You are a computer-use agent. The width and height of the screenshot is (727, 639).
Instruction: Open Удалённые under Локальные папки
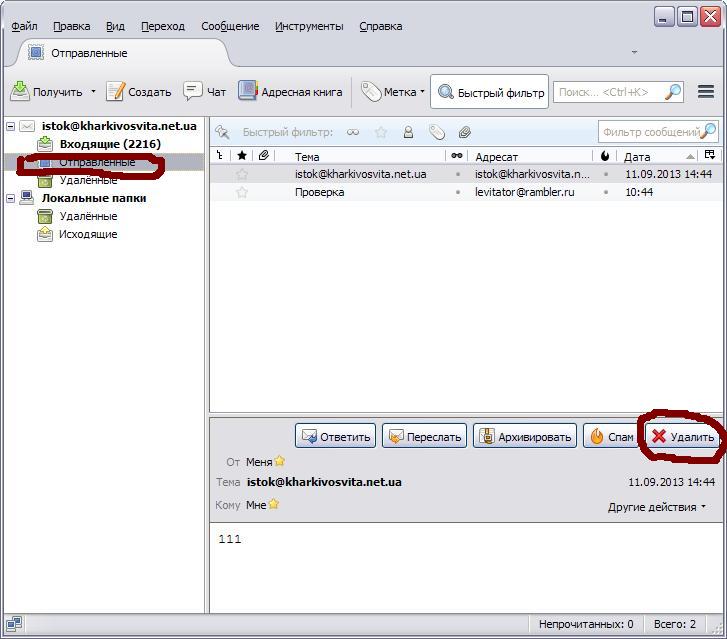click(x=88, y=217)
